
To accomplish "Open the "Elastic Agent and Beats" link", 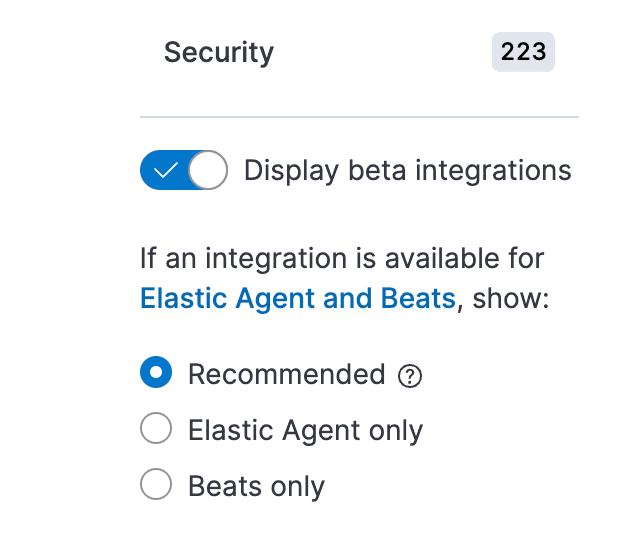I will (x=297, y=298).
